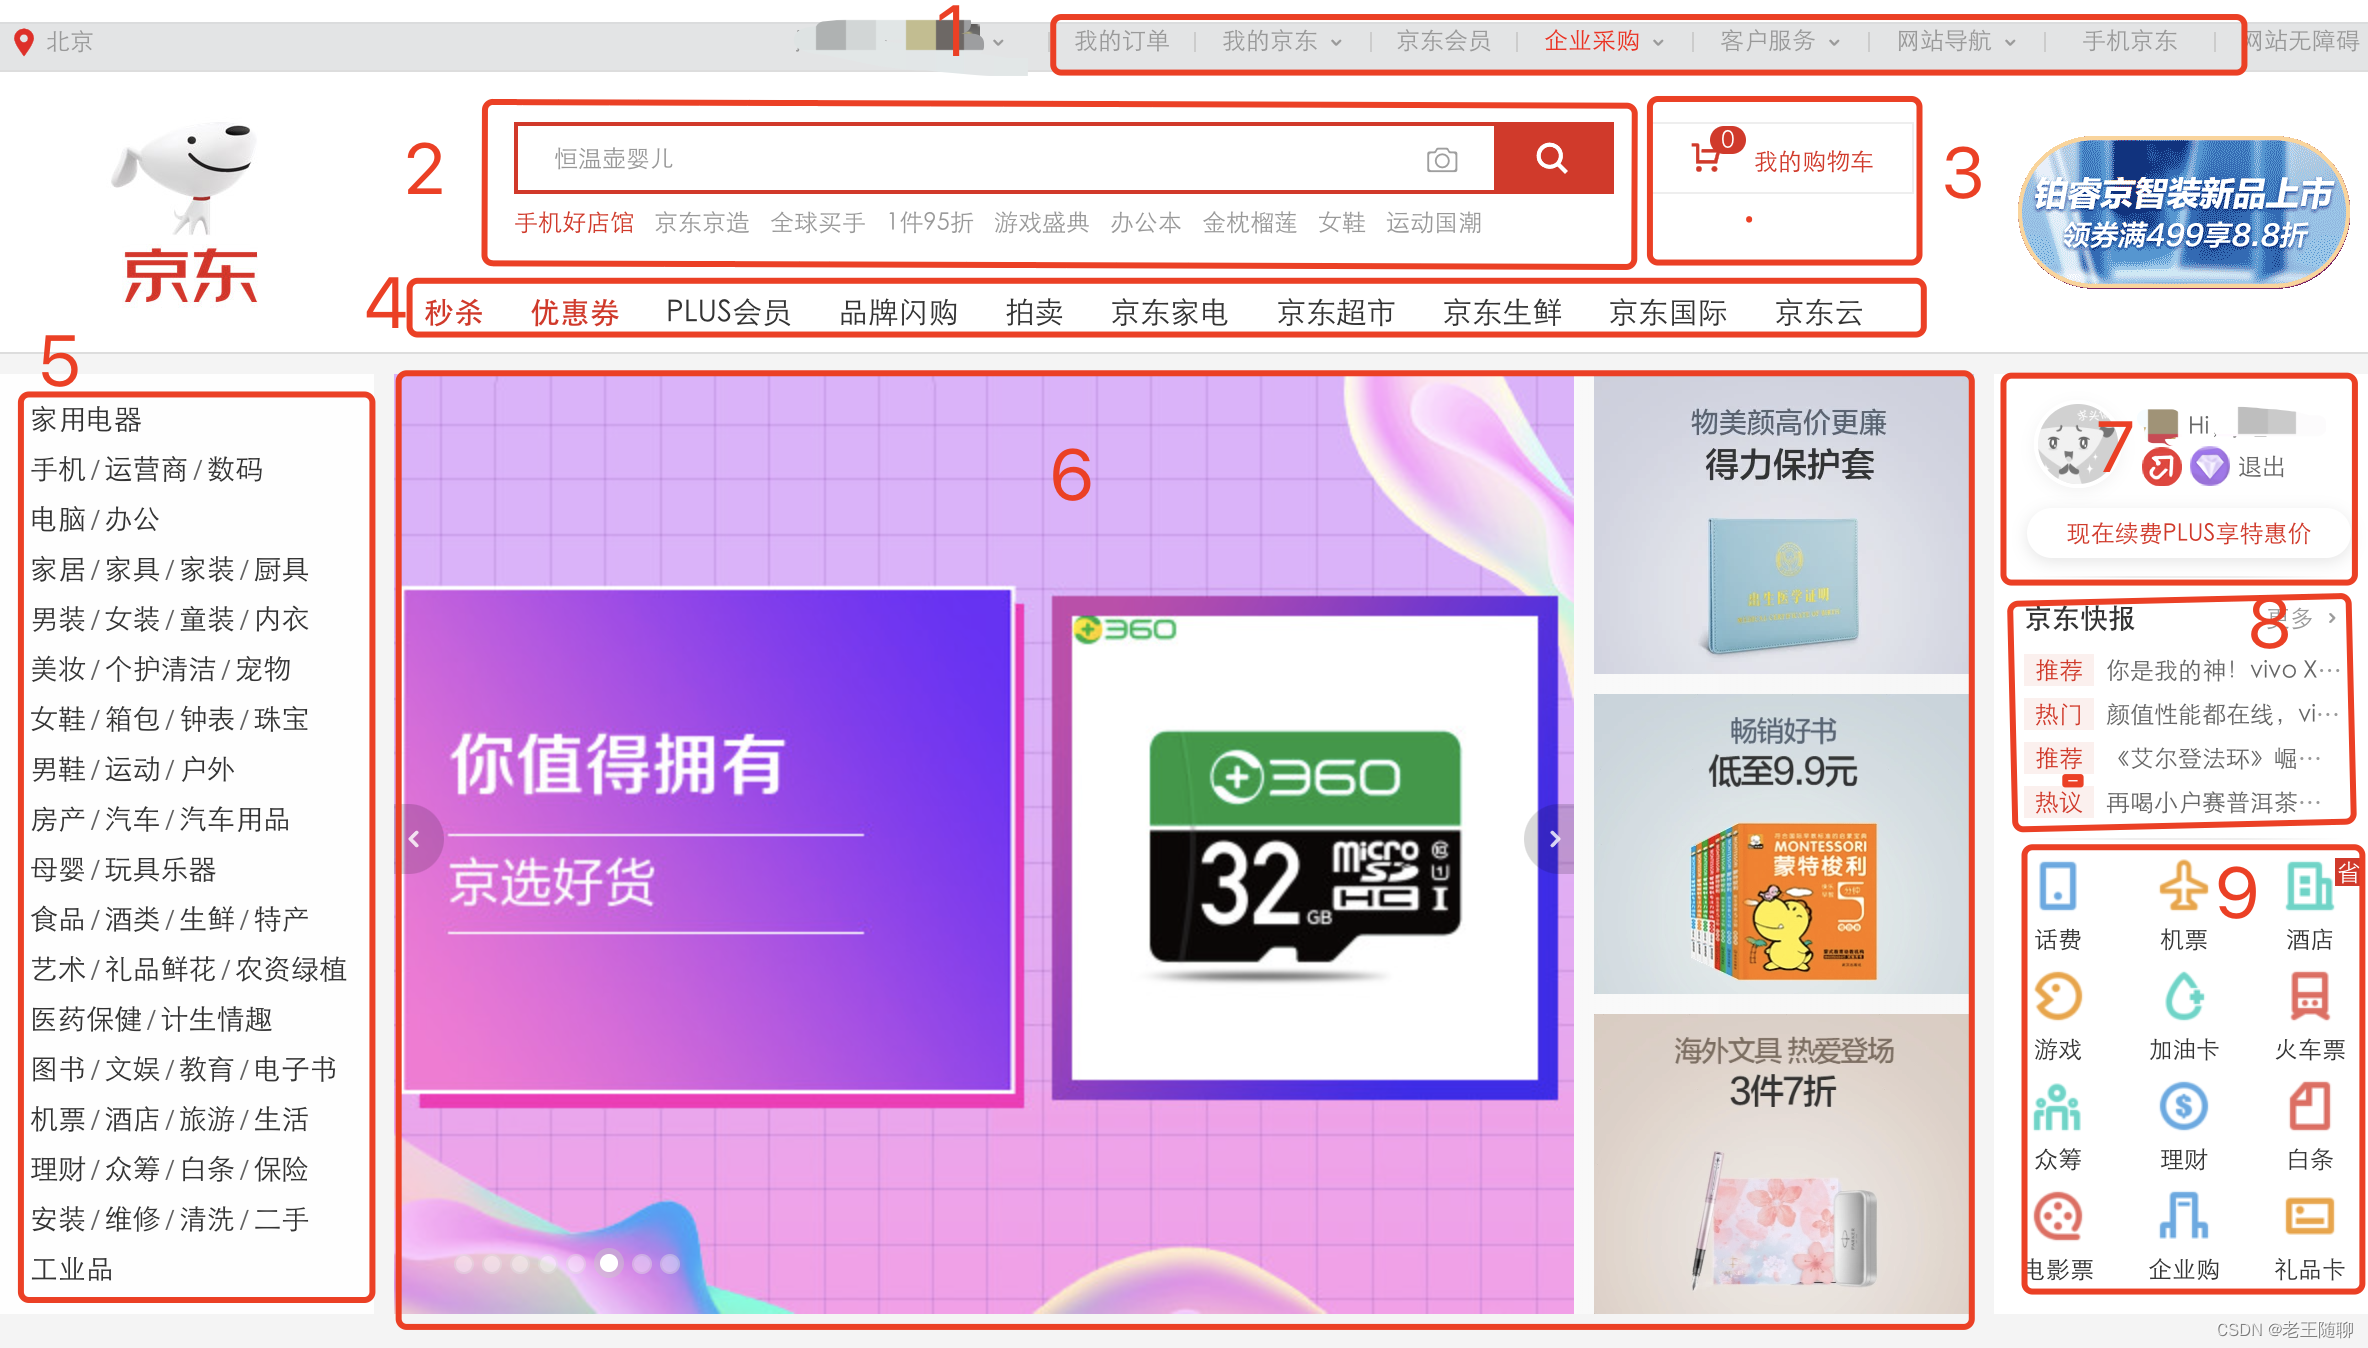Image resolution: width=2368 pixels, height=1348 pixels.
Task: Click 我的购物车 button
Action: (1783, 159)
